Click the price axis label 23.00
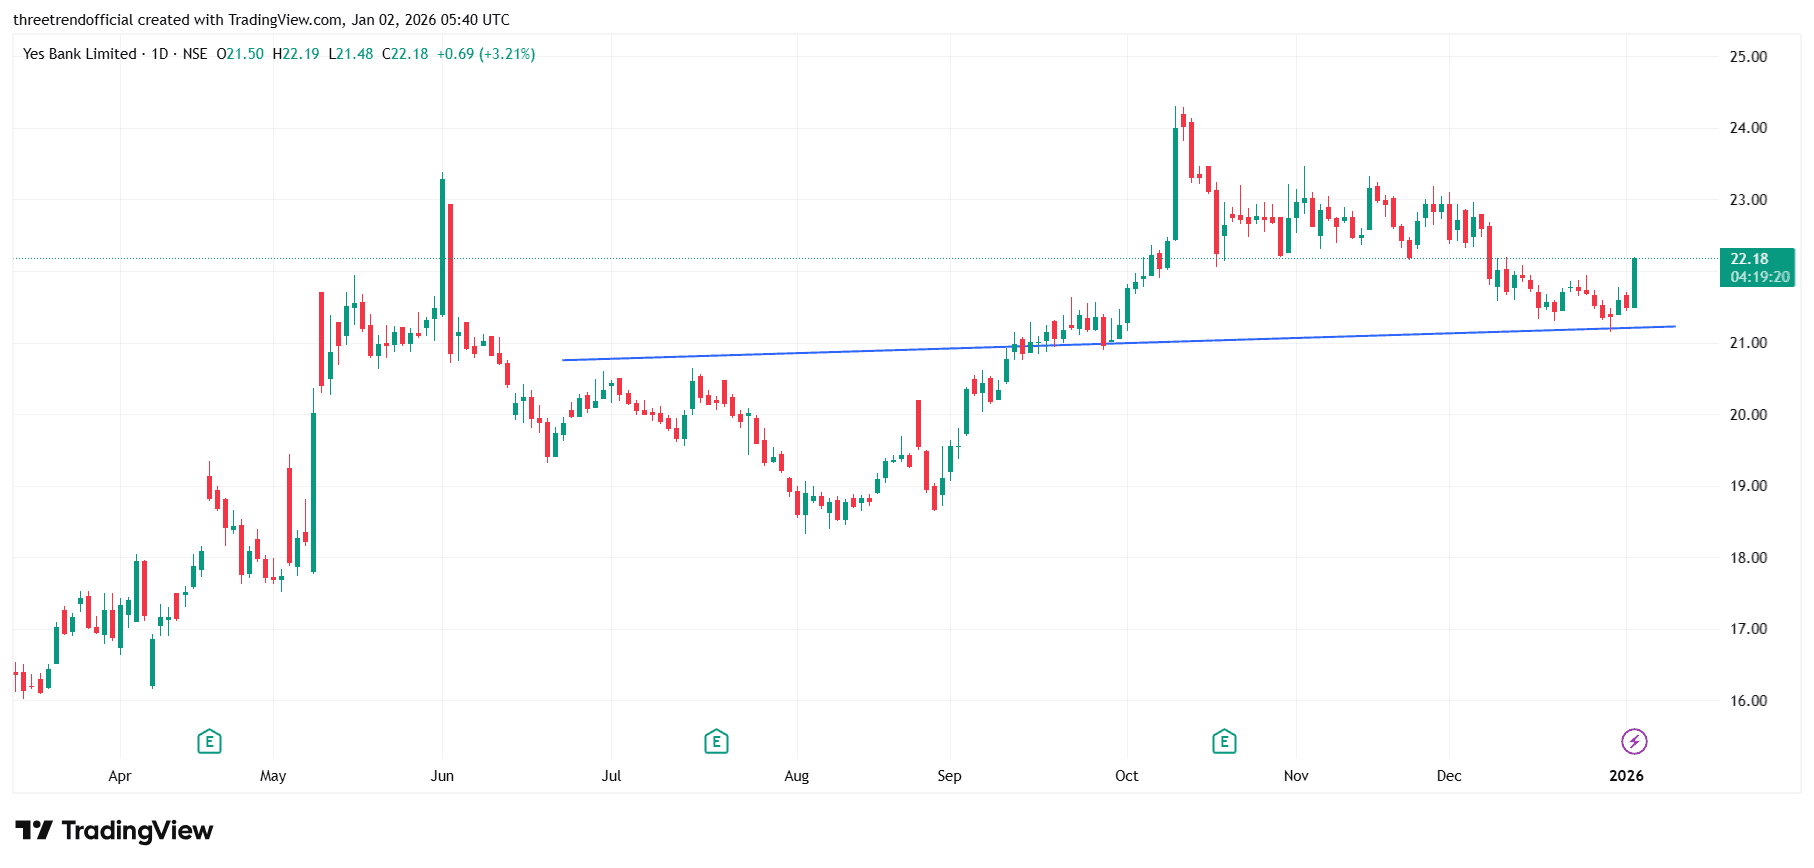1814x868 pixels. click(x=1748, y=200)
